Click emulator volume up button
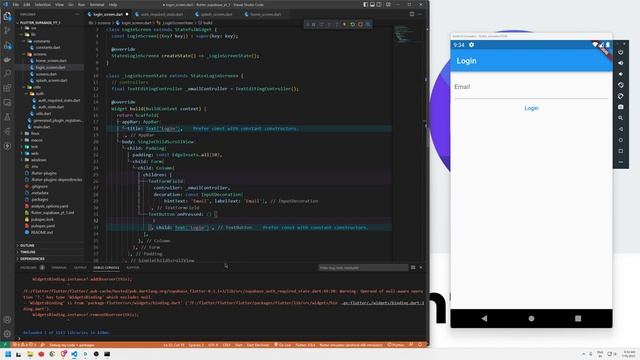Viewport: 640px width, 360px height. (x=620, y=63)
